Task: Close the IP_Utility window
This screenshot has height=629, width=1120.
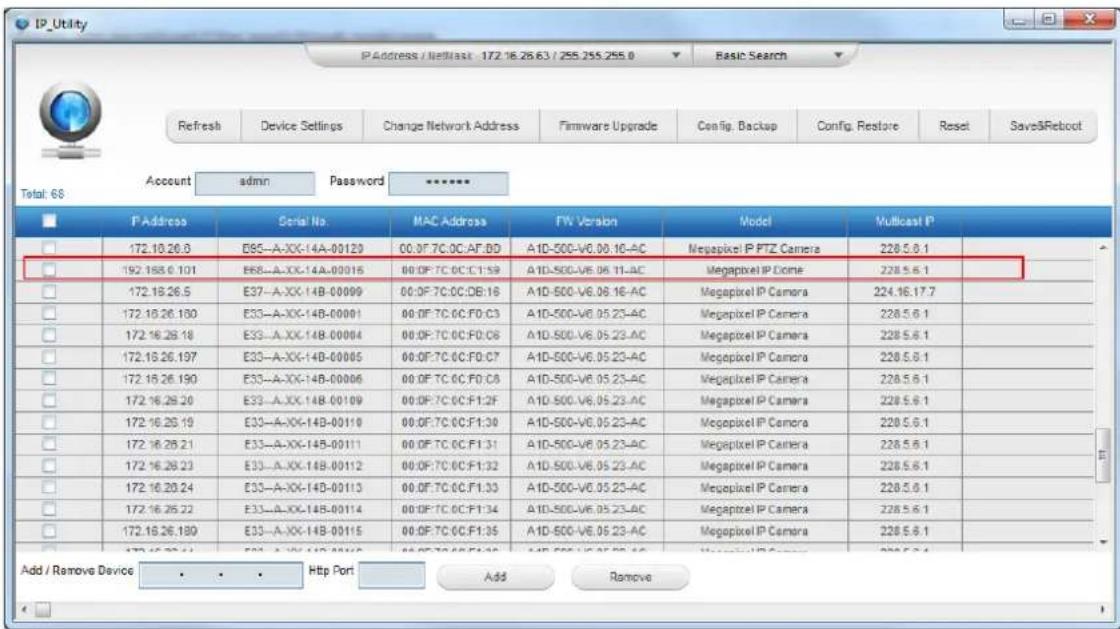Action: tap(1087, 20)
